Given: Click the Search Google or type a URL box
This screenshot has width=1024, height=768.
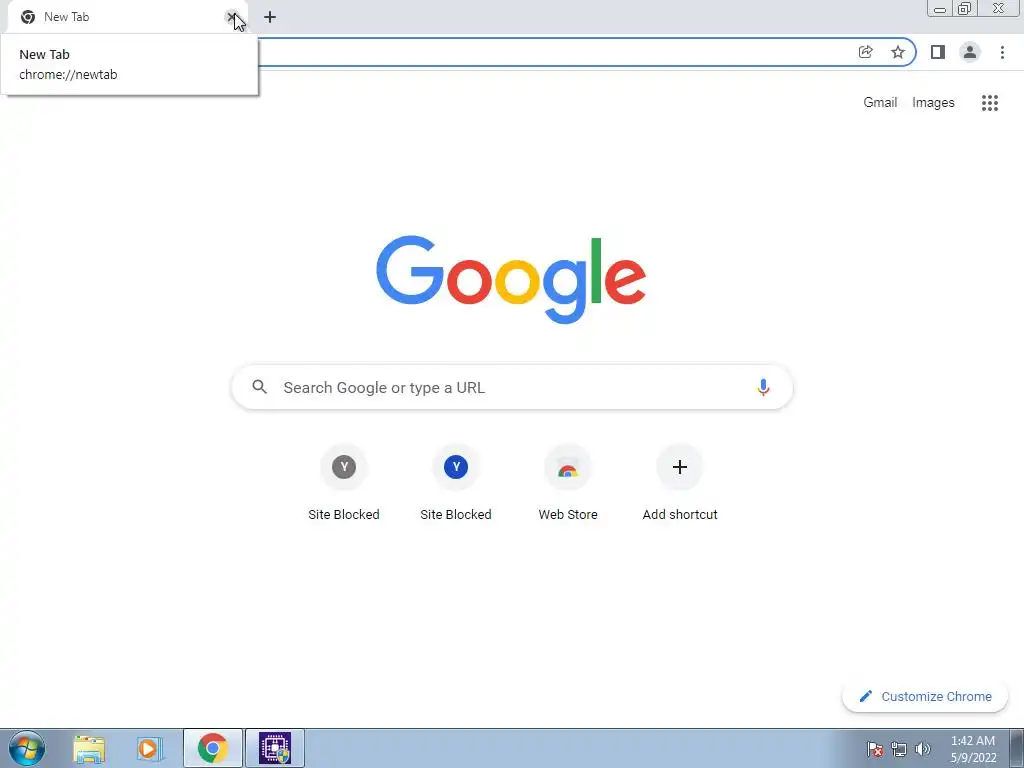Looking at the screenshot, I should [x=512, y=387].
